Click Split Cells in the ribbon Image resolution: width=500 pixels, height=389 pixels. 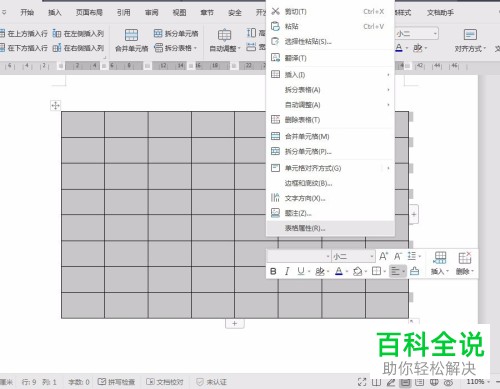pyautogui.click(x=176, y=34)
